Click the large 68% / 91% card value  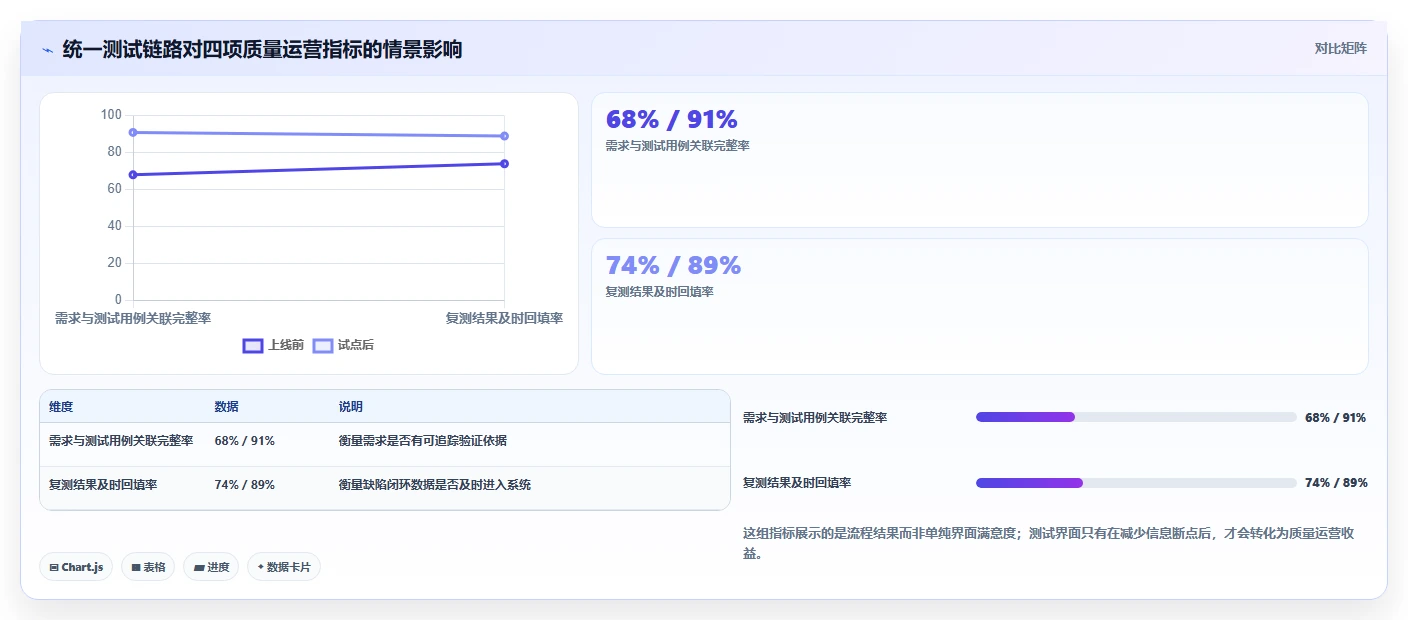pyautogui.click(x=671, y=119)
